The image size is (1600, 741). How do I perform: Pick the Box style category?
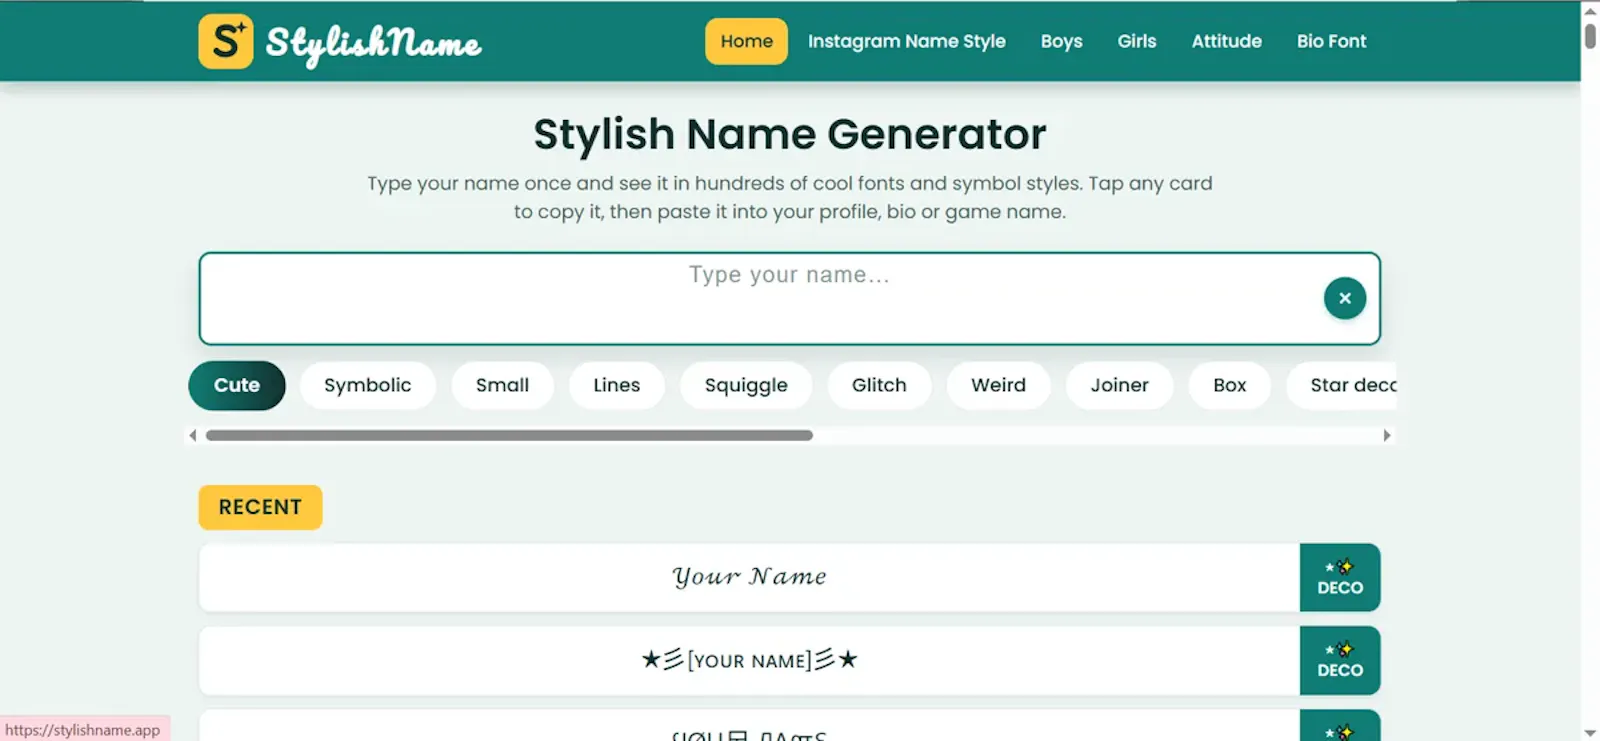pos(1229,385)
